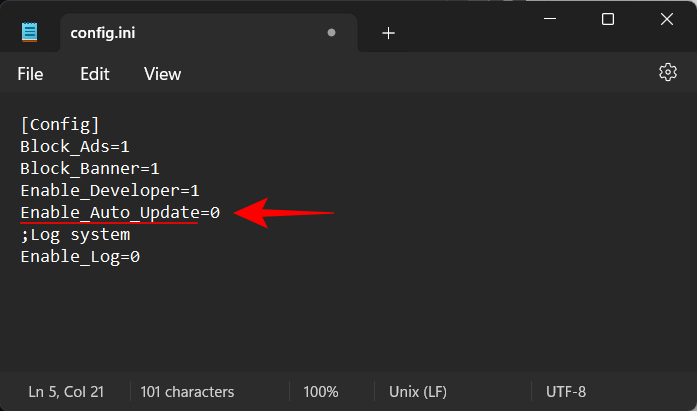The width and height of the screenshot is (697, 411).
Task: Open the File menu
Action: [x=30, y=74]
